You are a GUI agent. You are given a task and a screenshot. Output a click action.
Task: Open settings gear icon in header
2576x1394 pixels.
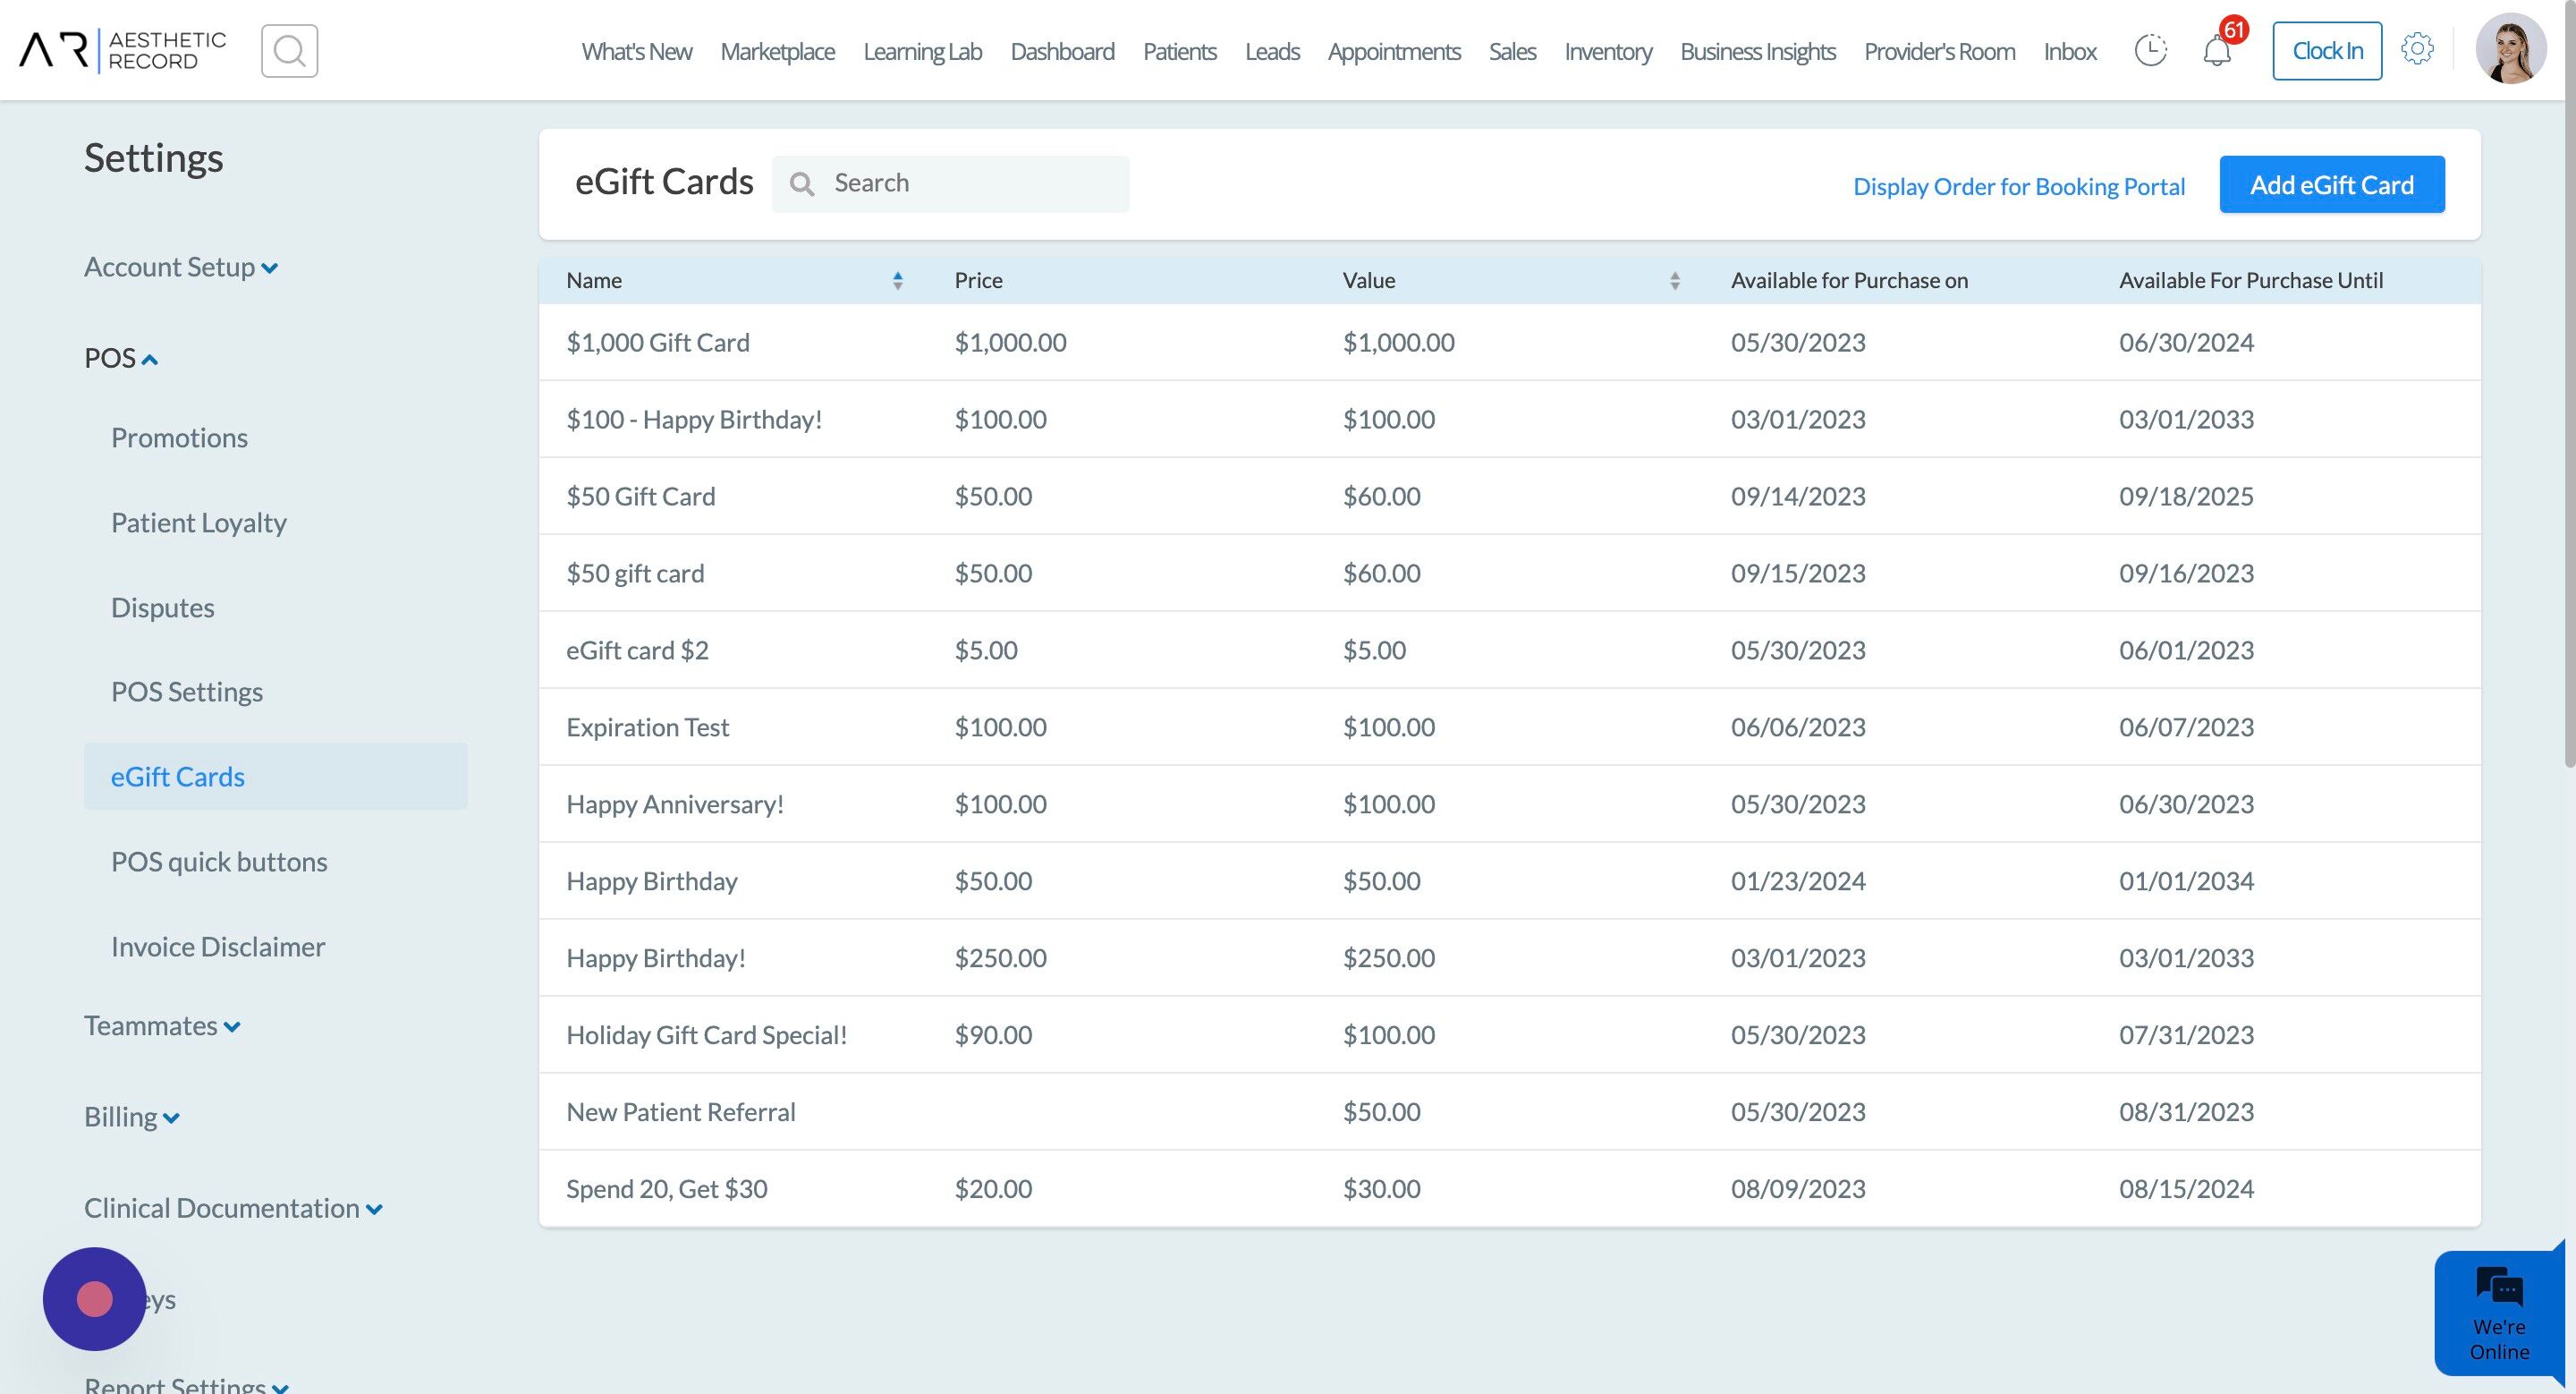click(2417, 49)
